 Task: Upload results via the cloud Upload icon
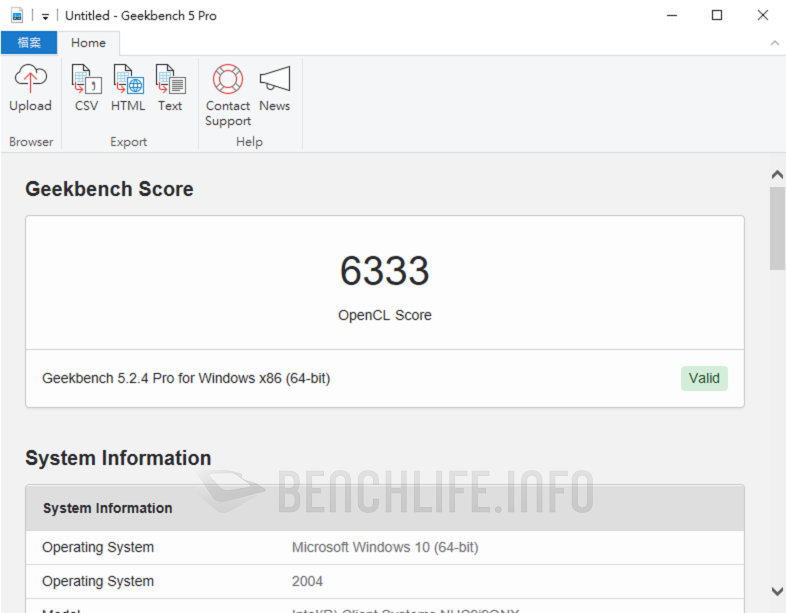tap(31, 88)
